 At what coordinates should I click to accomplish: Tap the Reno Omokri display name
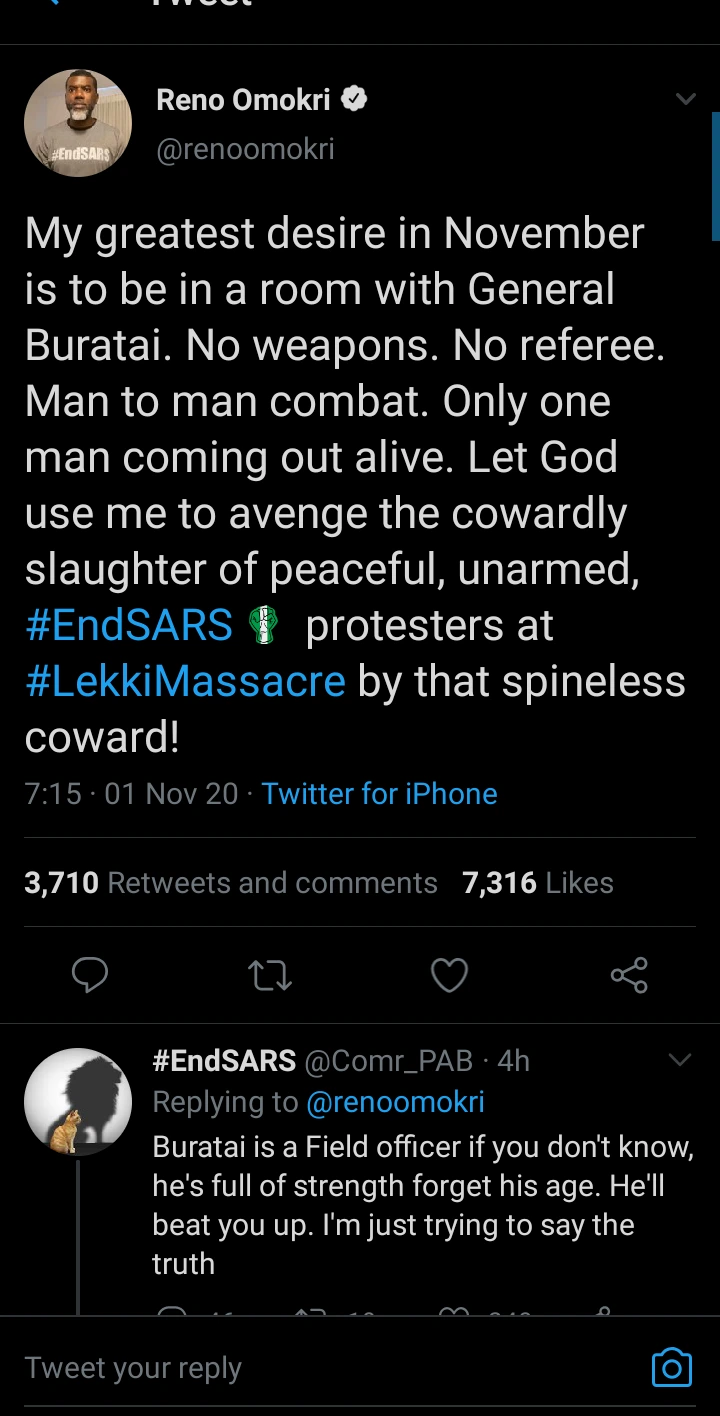click(x=243, y=99)
